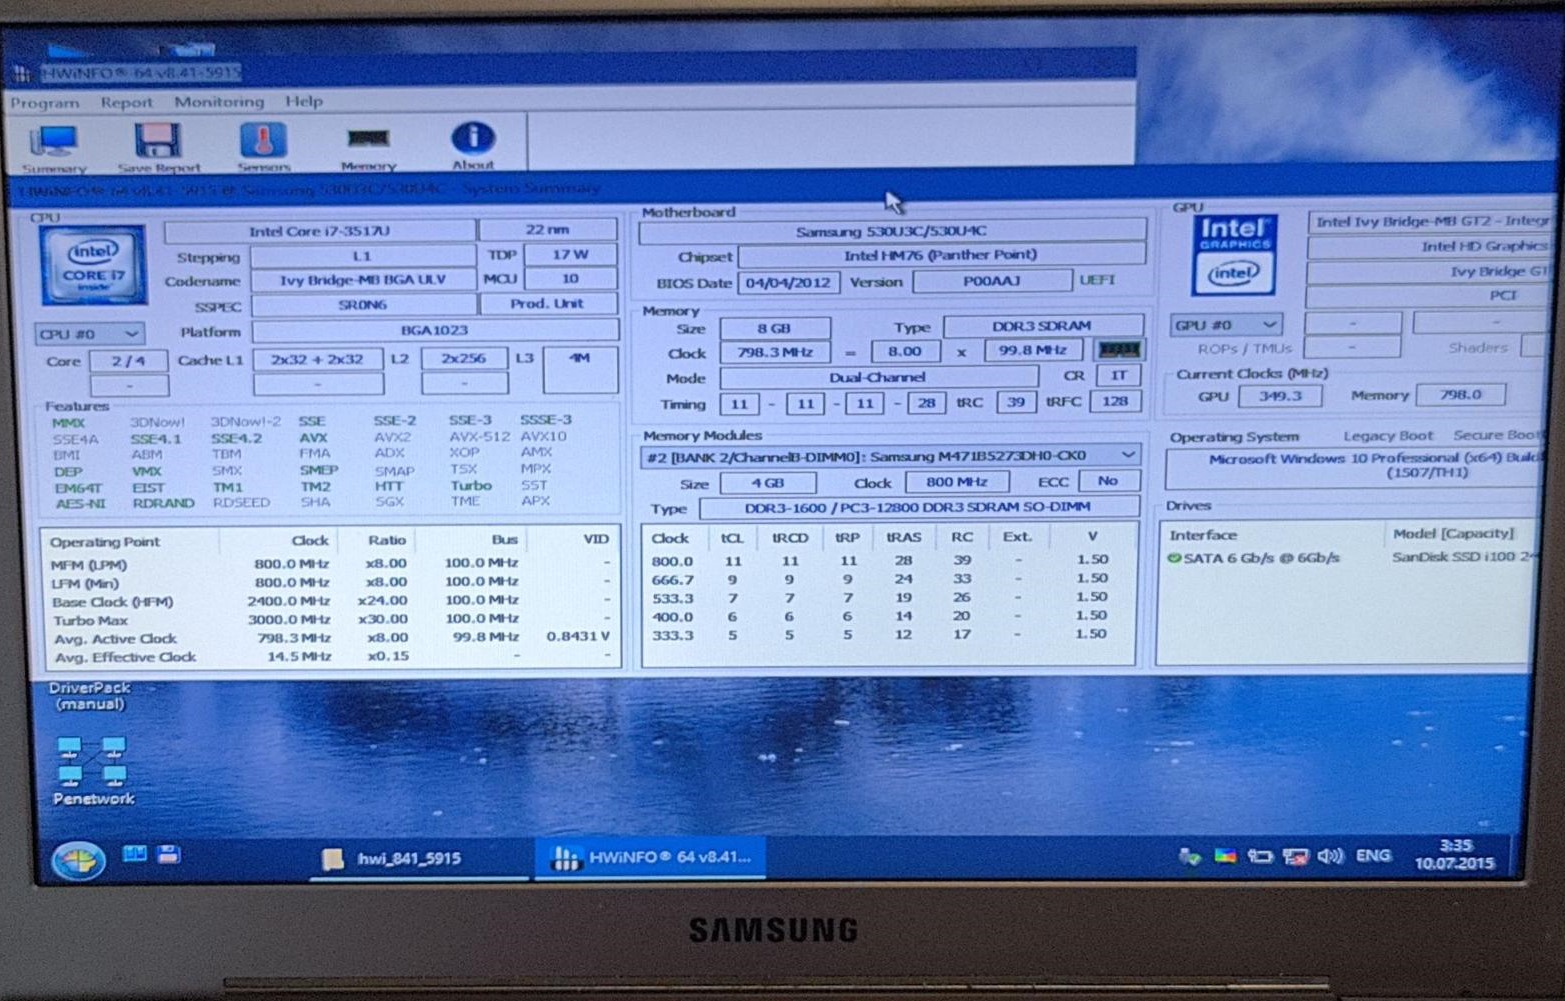Click the volume speaker tray icon
The height and width of the screenshot is (1001, 1565).
tap(1330, 856)
